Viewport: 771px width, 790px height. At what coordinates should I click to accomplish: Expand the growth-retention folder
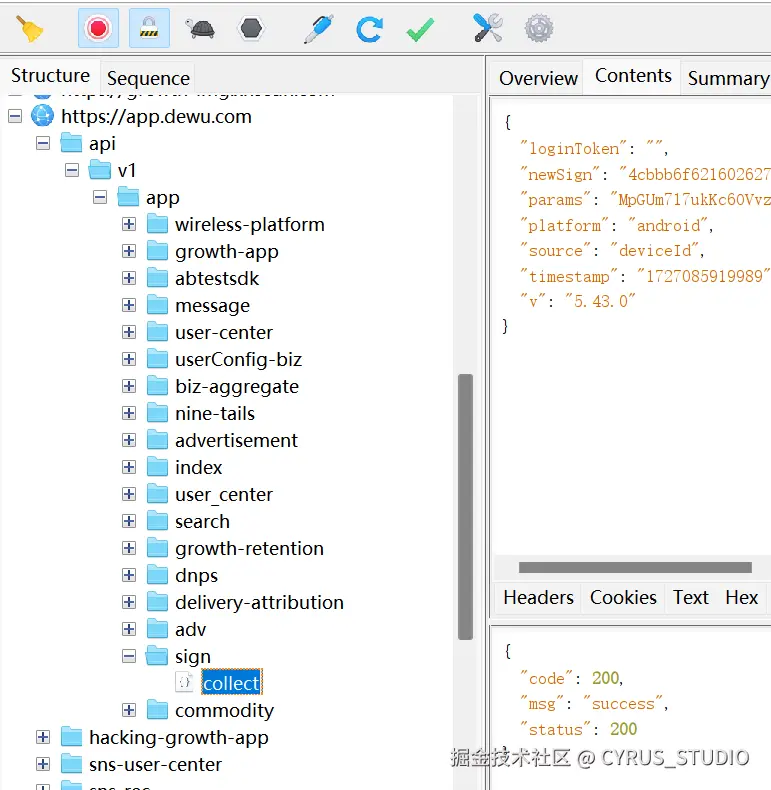point(129,548)
